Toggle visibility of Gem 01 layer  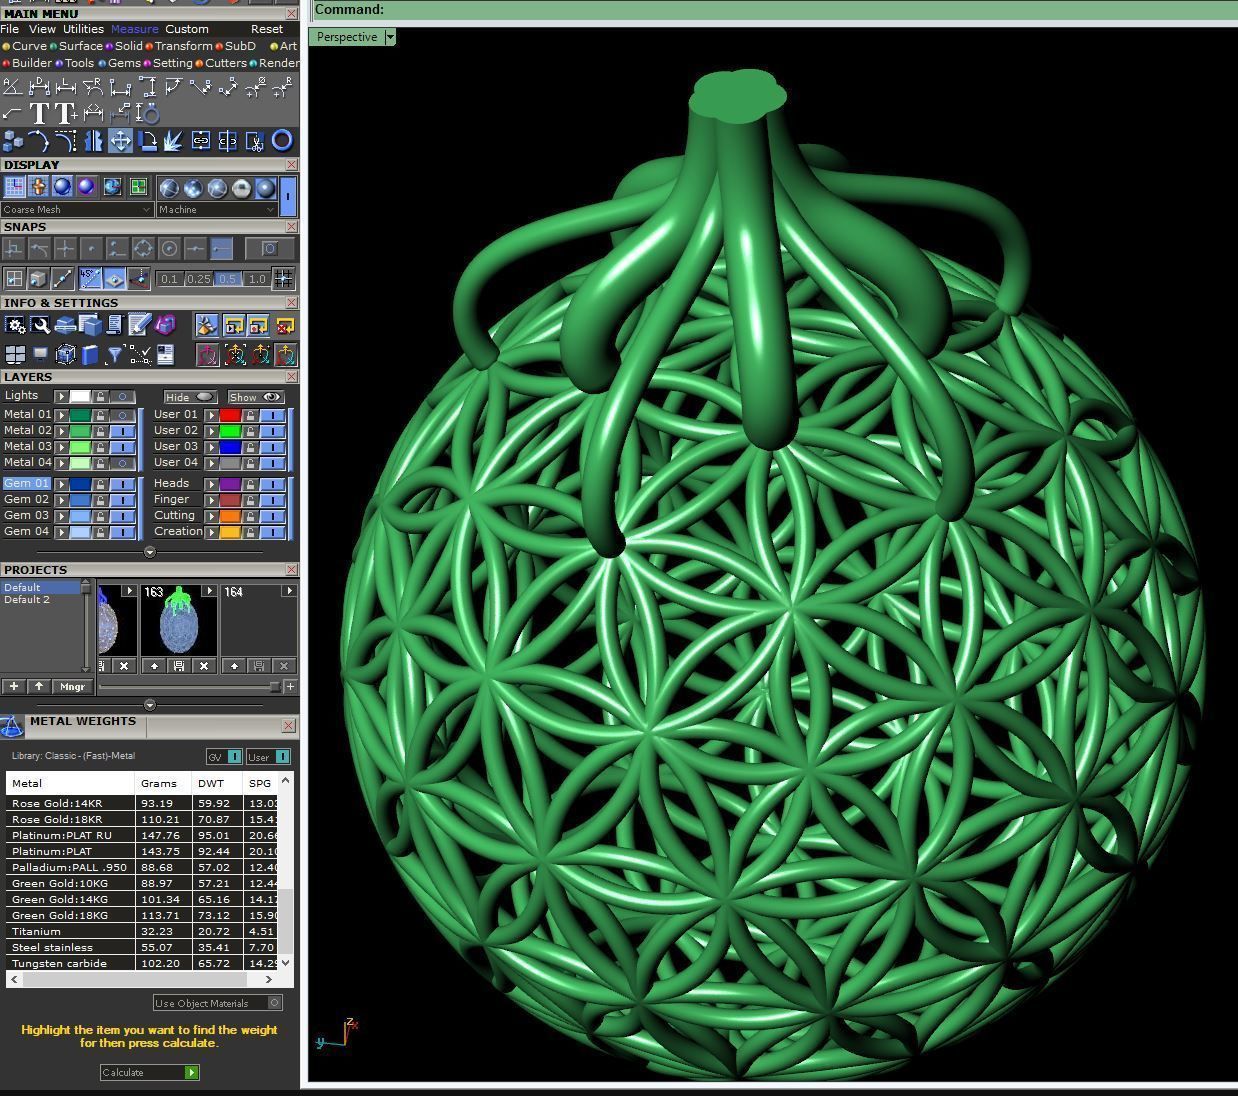click(122, 484)
